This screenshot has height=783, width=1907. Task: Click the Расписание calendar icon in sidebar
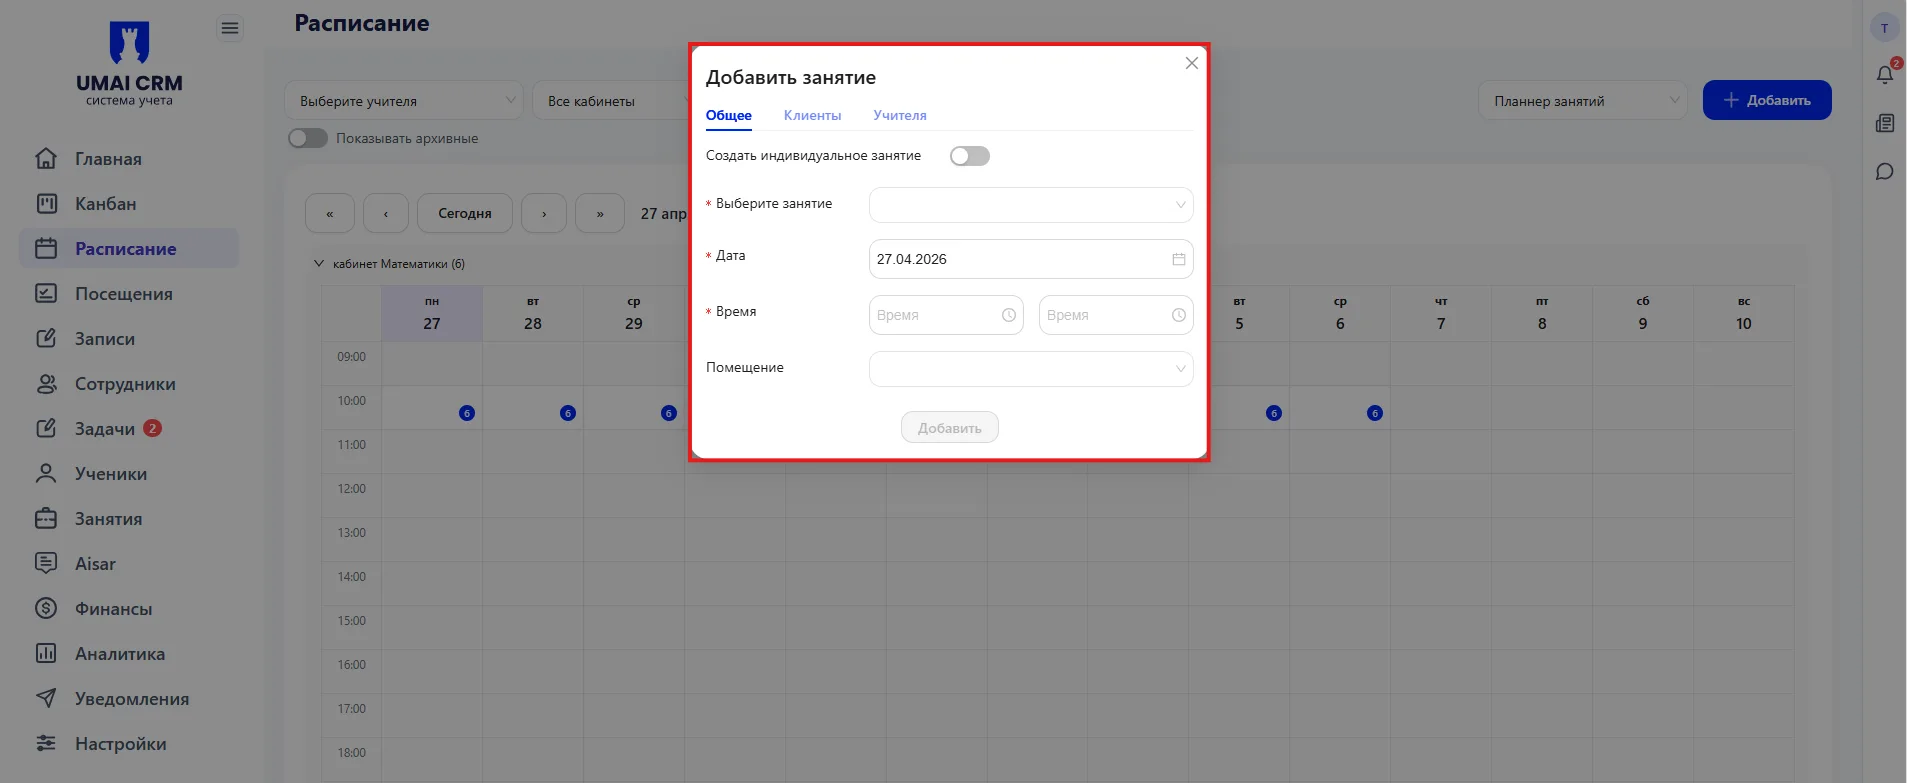pyautogui.click(x=46, y=248)
